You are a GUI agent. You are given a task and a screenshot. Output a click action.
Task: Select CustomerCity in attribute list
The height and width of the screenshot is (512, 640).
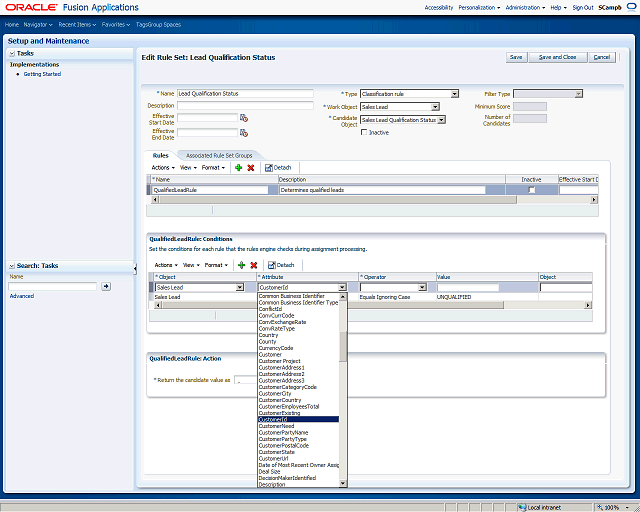(x=299, y=394)
